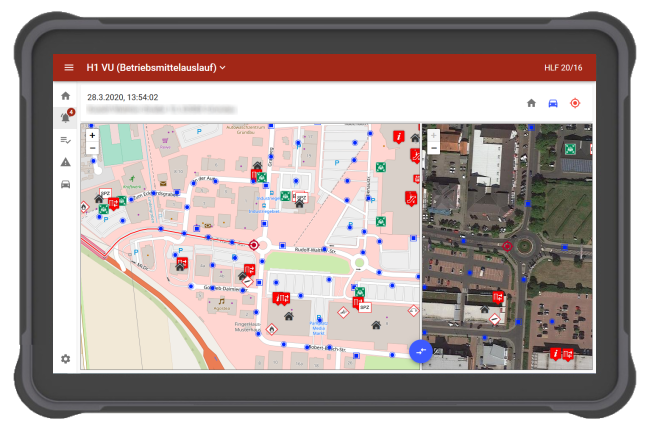The image size is (650, 439).
Task: Open the hamburger navigation menu
Action: [69, 68]
